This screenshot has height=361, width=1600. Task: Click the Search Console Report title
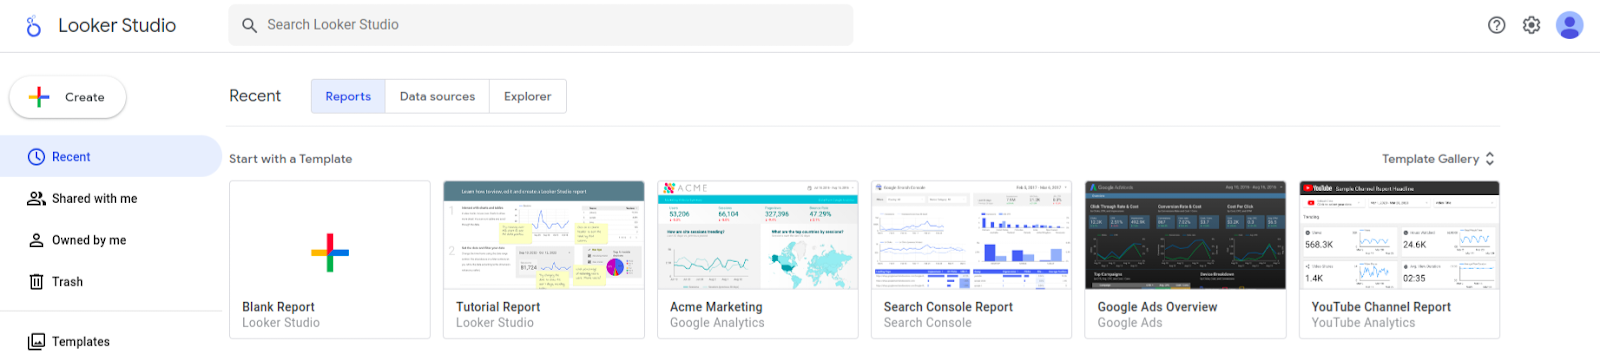point(948,307)
